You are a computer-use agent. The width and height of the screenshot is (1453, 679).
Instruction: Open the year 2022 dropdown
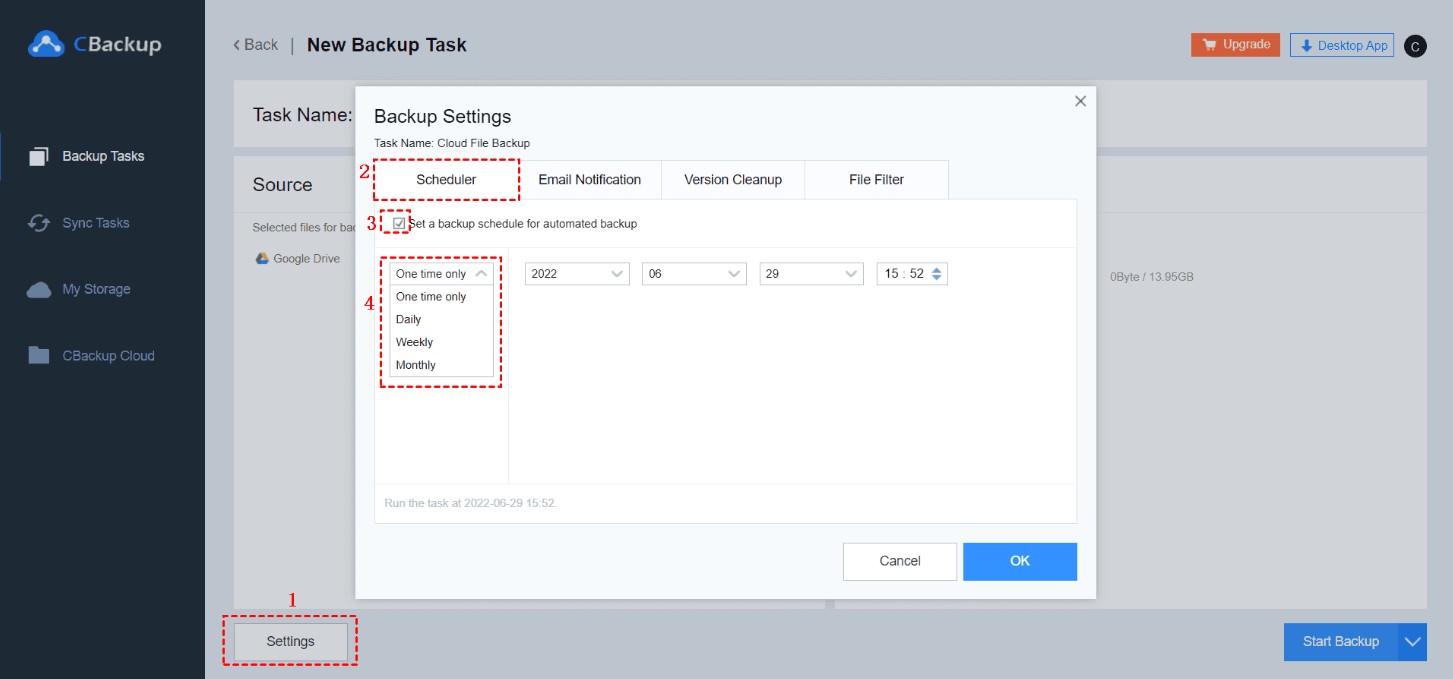[577, 273]
